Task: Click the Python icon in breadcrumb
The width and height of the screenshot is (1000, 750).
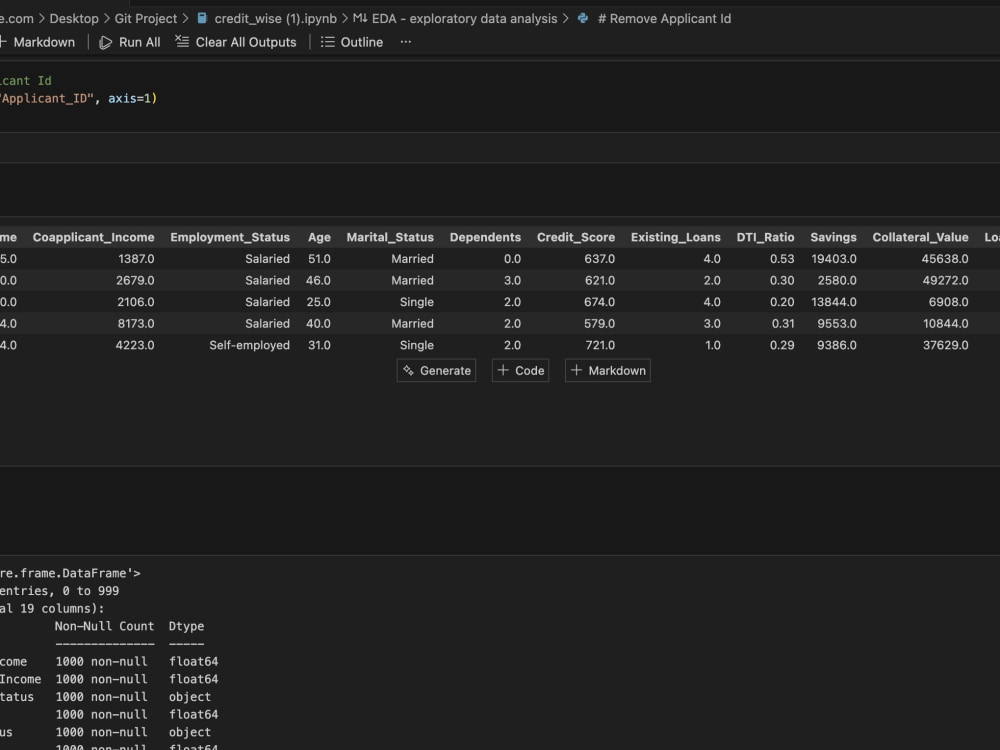Action: click(582, 18)
